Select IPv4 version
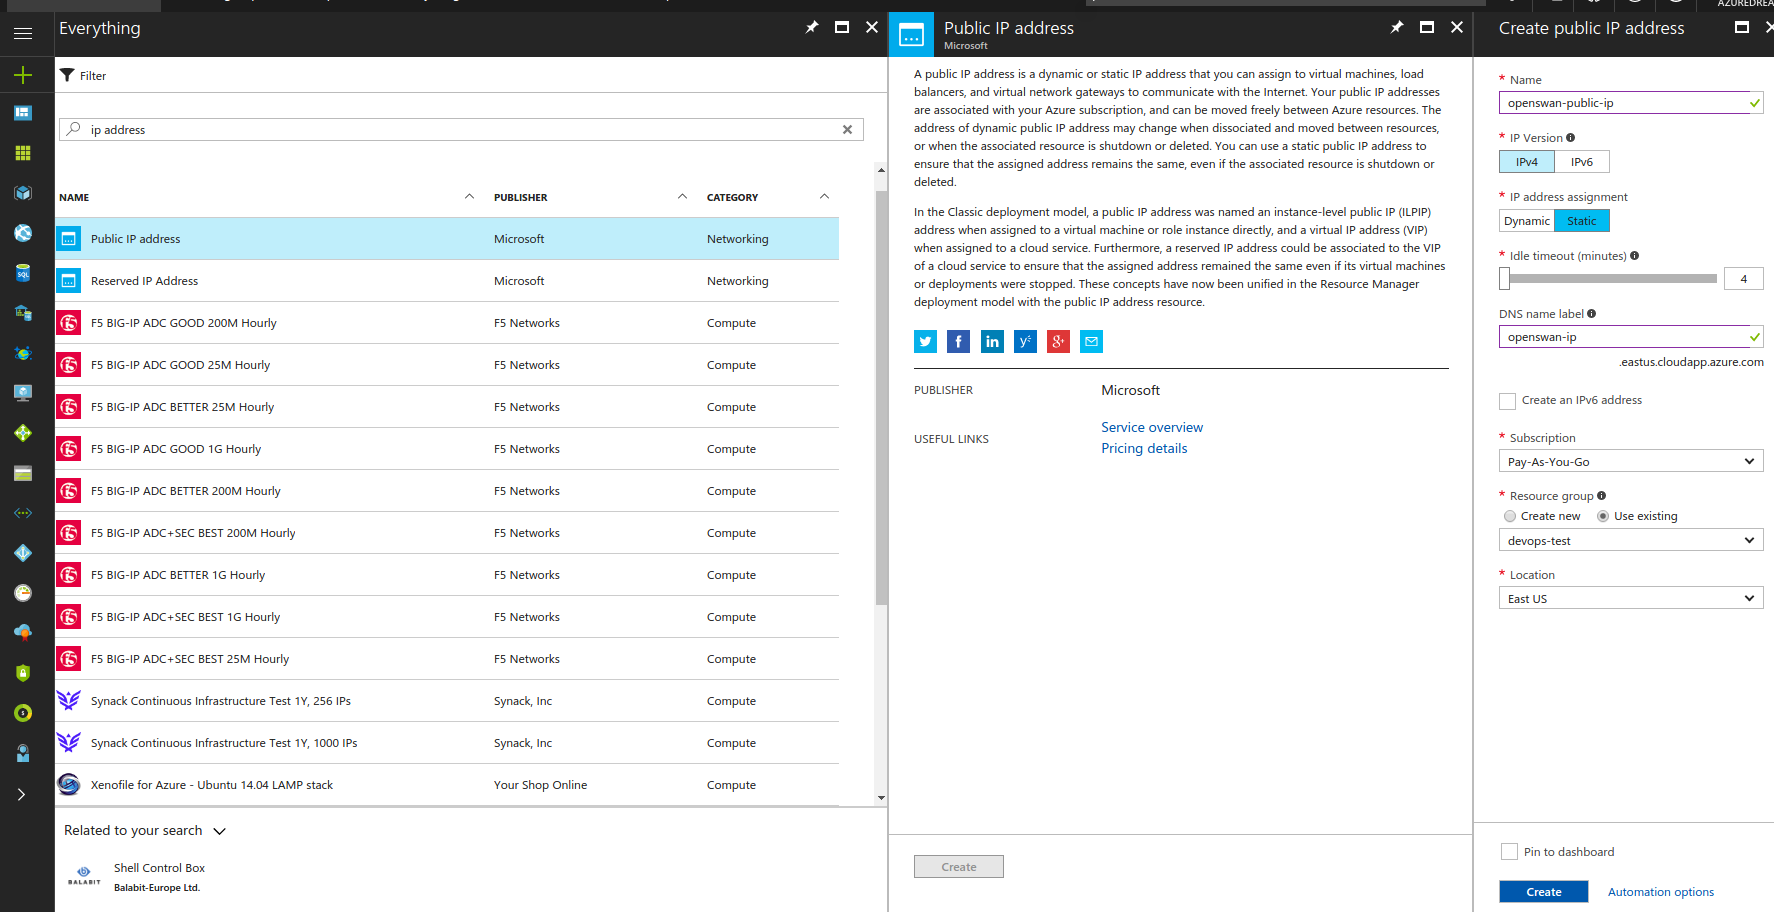1774x912 pixels. coord(1527,162)
